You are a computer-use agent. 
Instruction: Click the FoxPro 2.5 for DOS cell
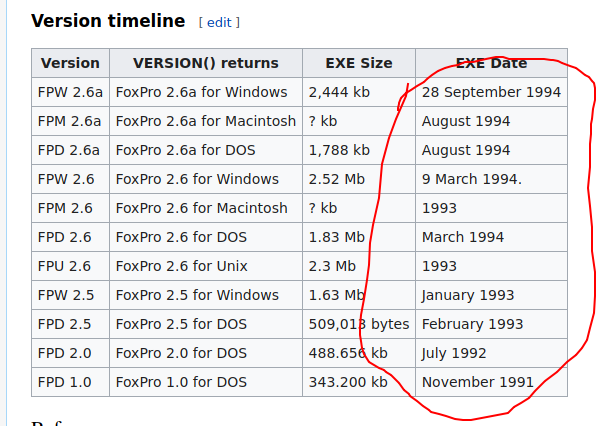click(x=206, y=324)
